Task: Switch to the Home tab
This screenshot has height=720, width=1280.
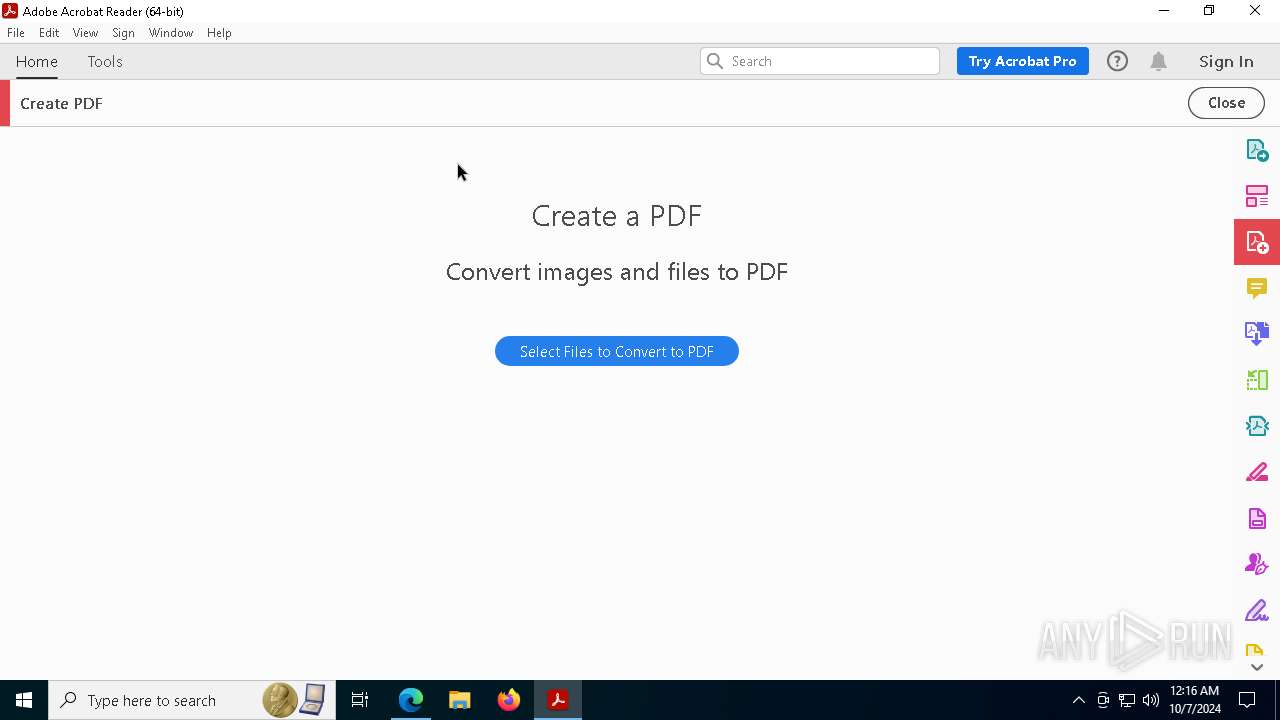Action: tap(37, 61)
